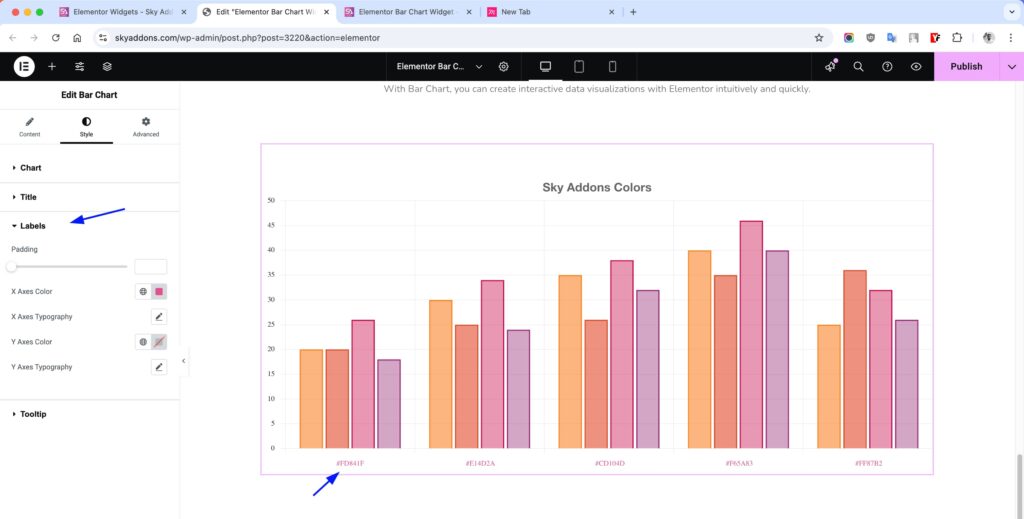Switch to desktop preview mode
1024x519 pixels.
click(545, 67)
